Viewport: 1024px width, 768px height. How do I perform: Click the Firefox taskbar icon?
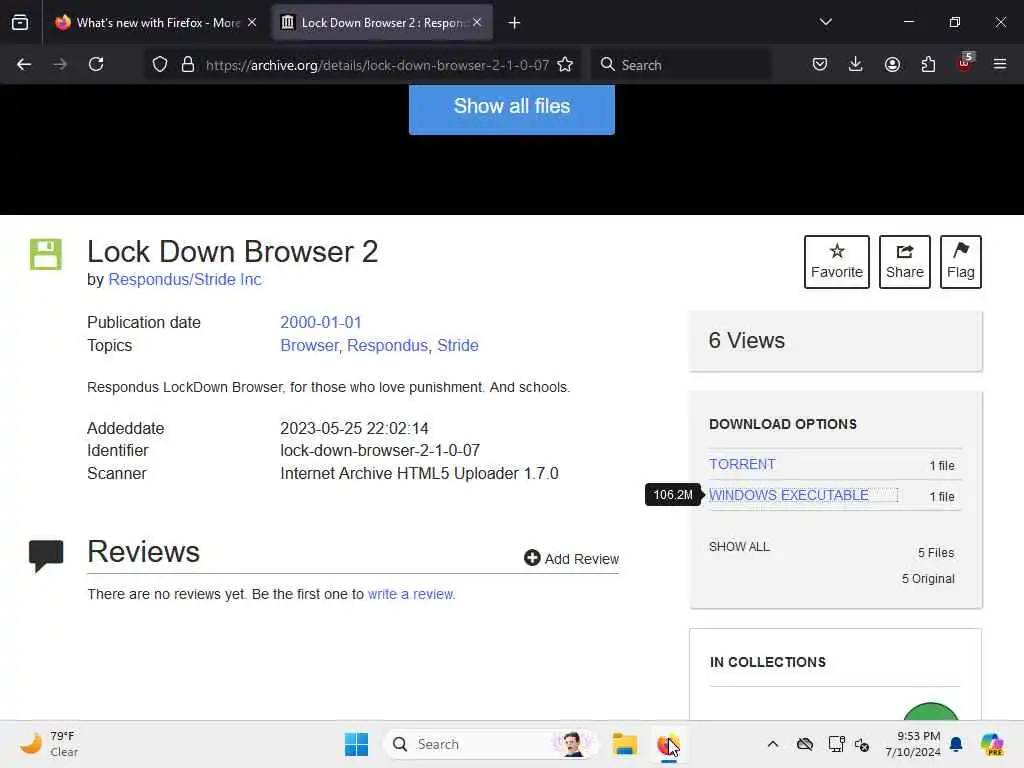pos(667,744)
